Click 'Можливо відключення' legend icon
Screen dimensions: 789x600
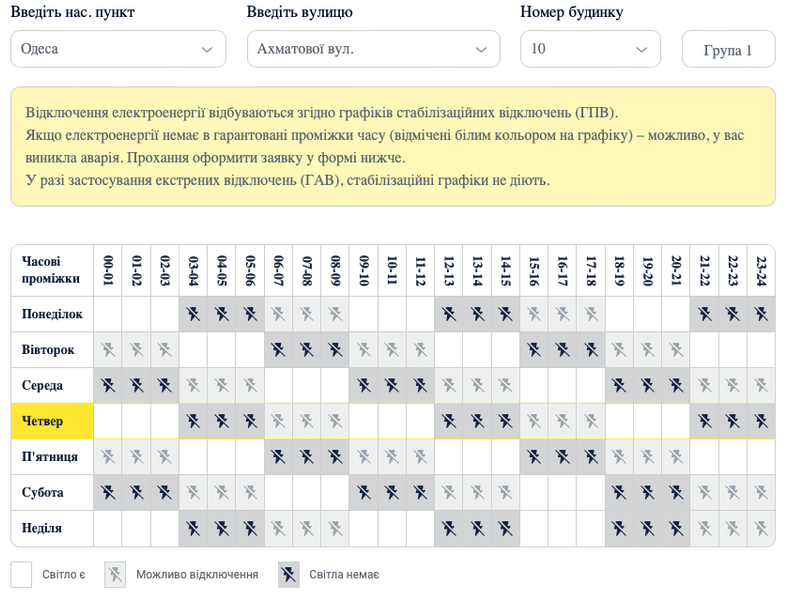115,574
